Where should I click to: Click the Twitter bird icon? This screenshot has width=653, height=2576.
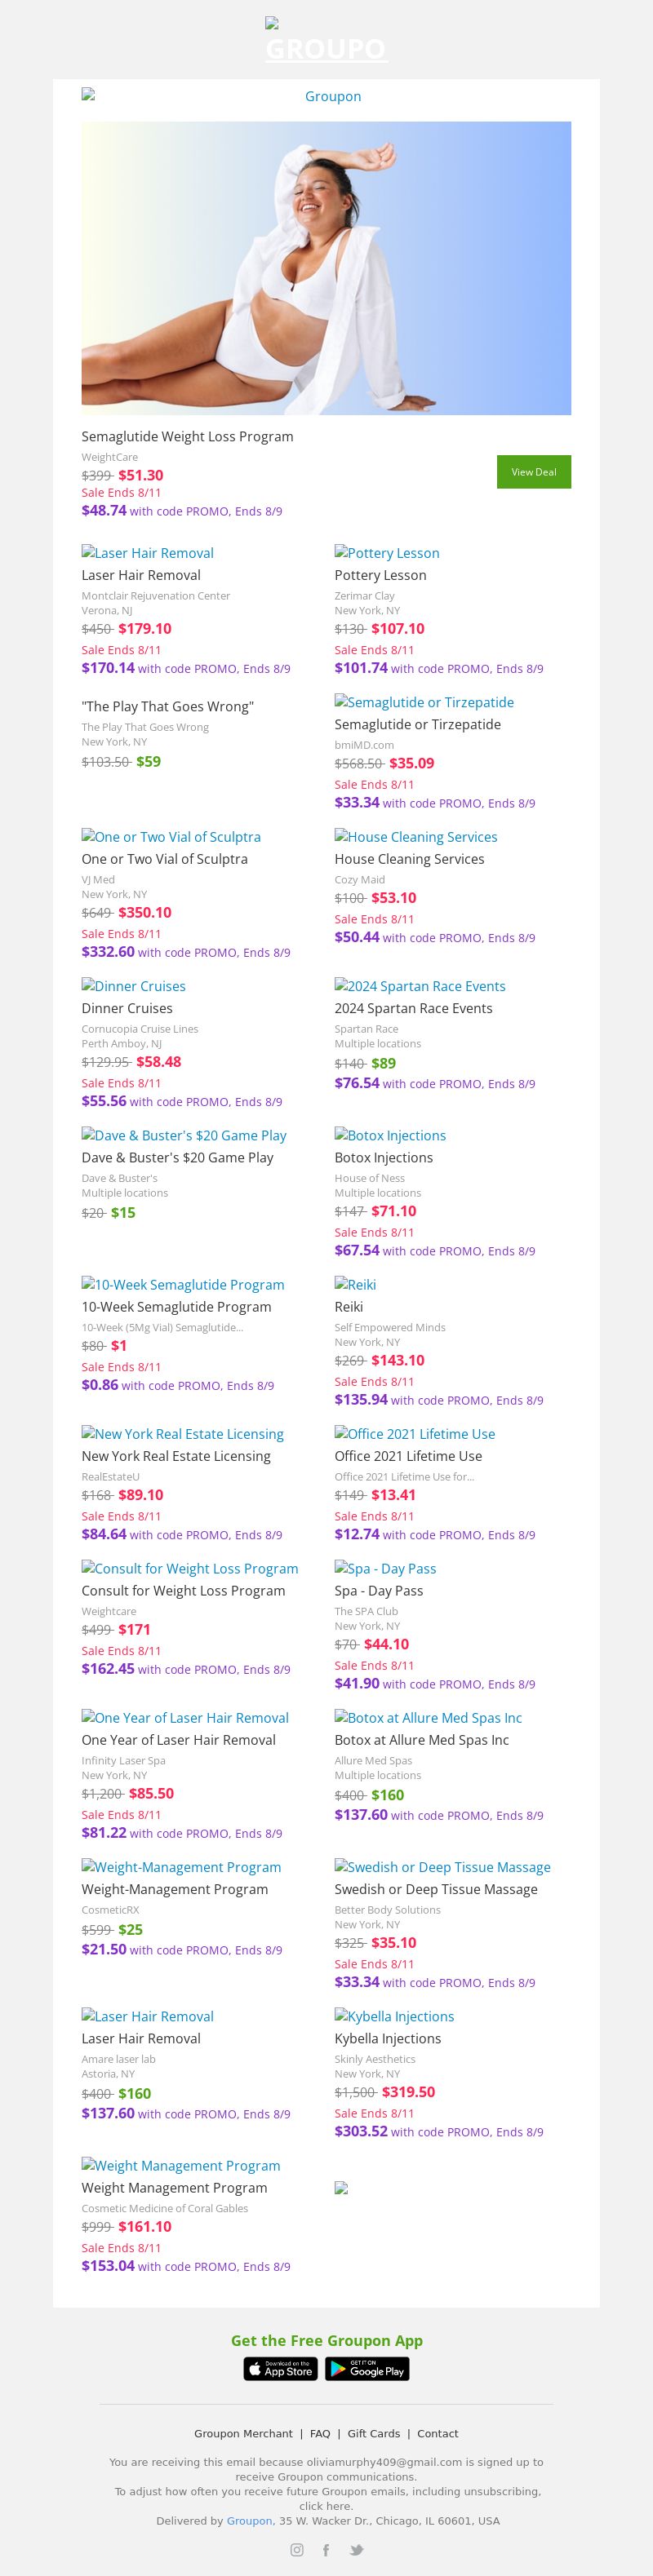tap(356, 2549)
